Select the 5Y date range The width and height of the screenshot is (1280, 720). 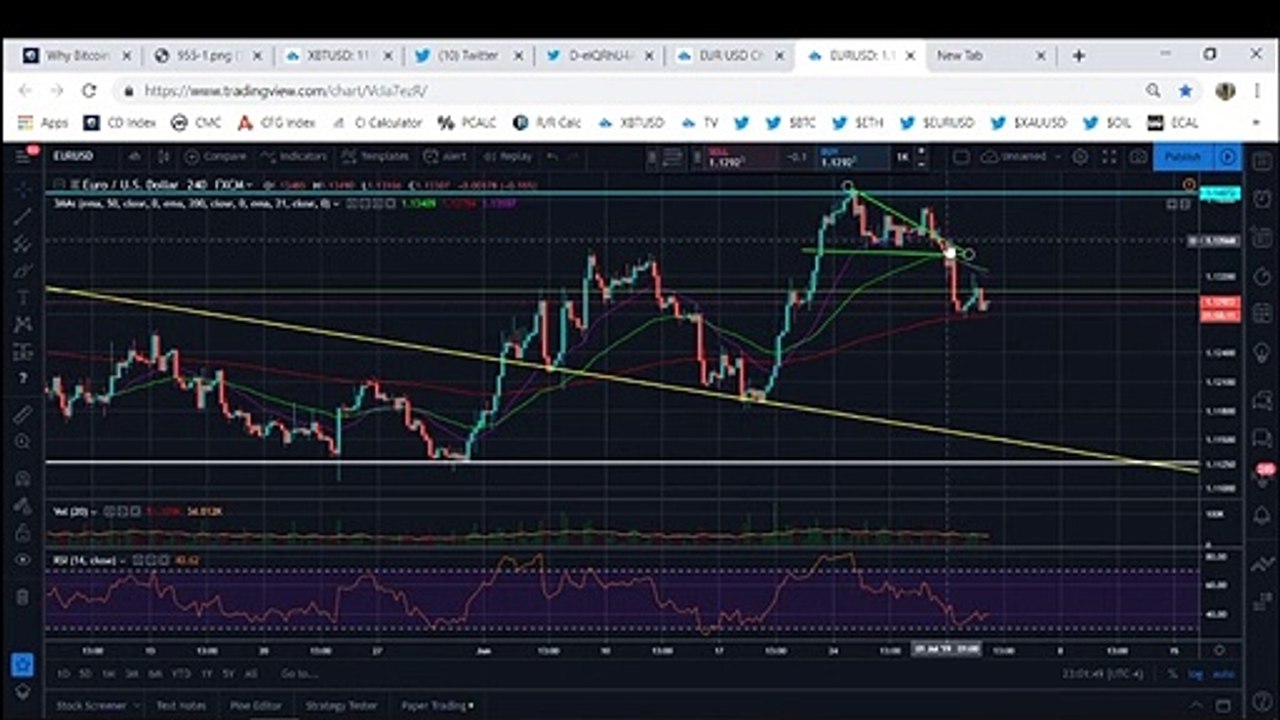[229, 674]
